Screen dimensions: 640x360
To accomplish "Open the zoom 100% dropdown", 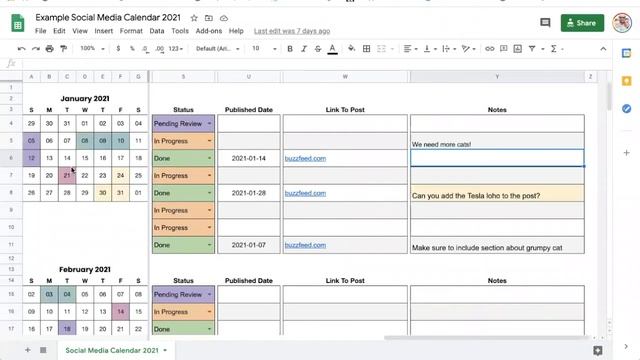I will pyautogui.click(x=92, y=49).
